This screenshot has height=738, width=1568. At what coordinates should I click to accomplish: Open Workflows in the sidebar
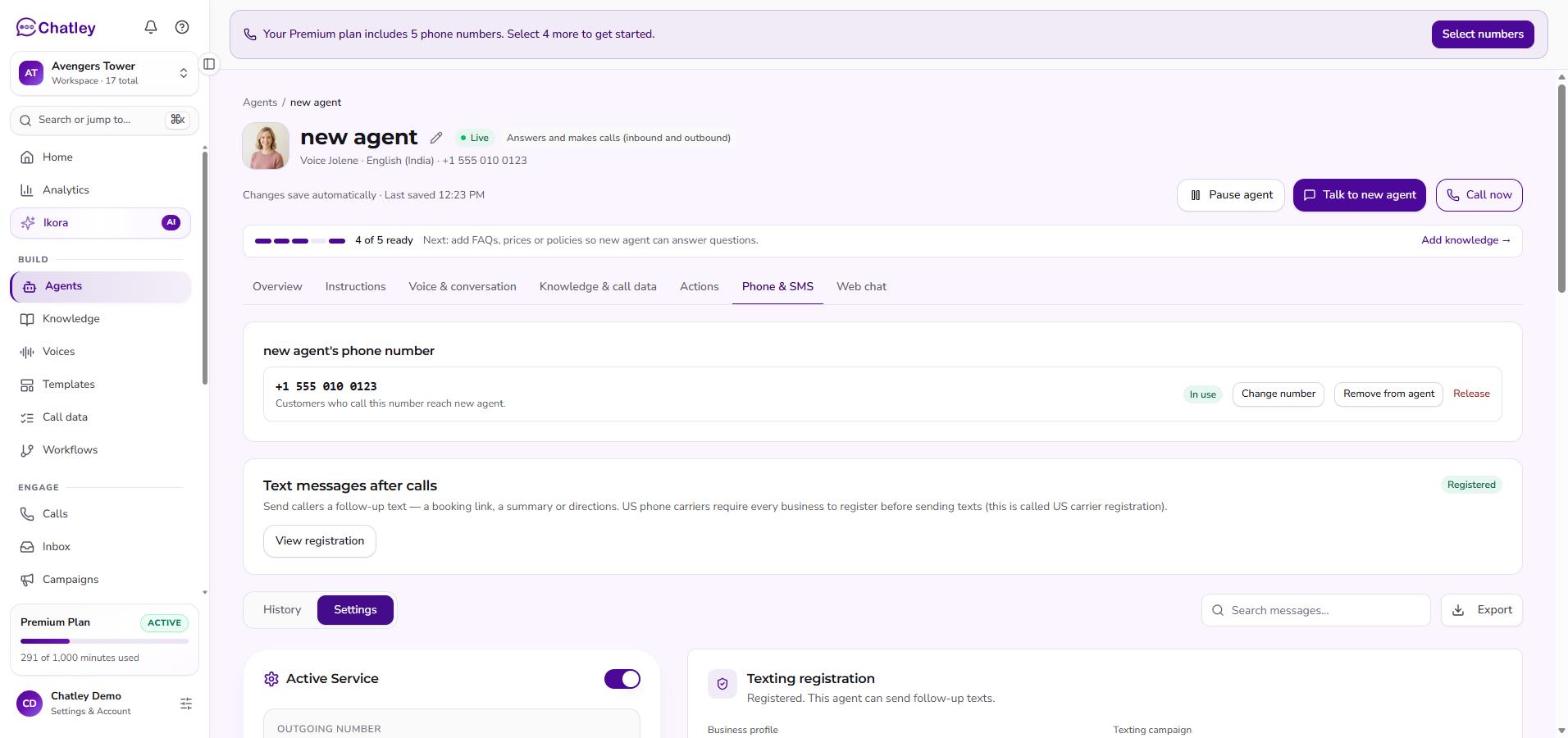(x=100, y=450)
